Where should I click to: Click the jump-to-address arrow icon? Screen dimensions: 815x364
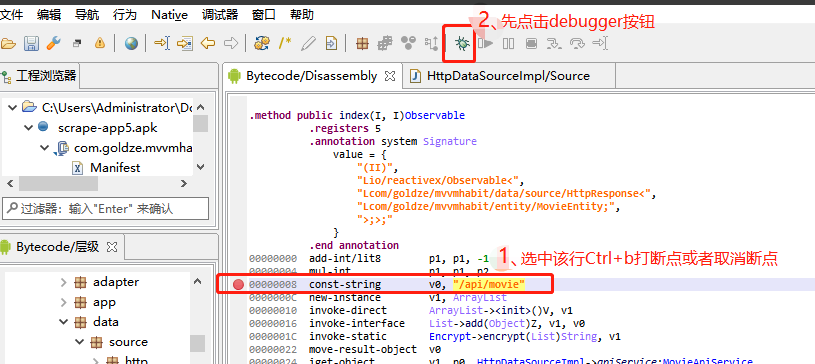pos(162,44)
